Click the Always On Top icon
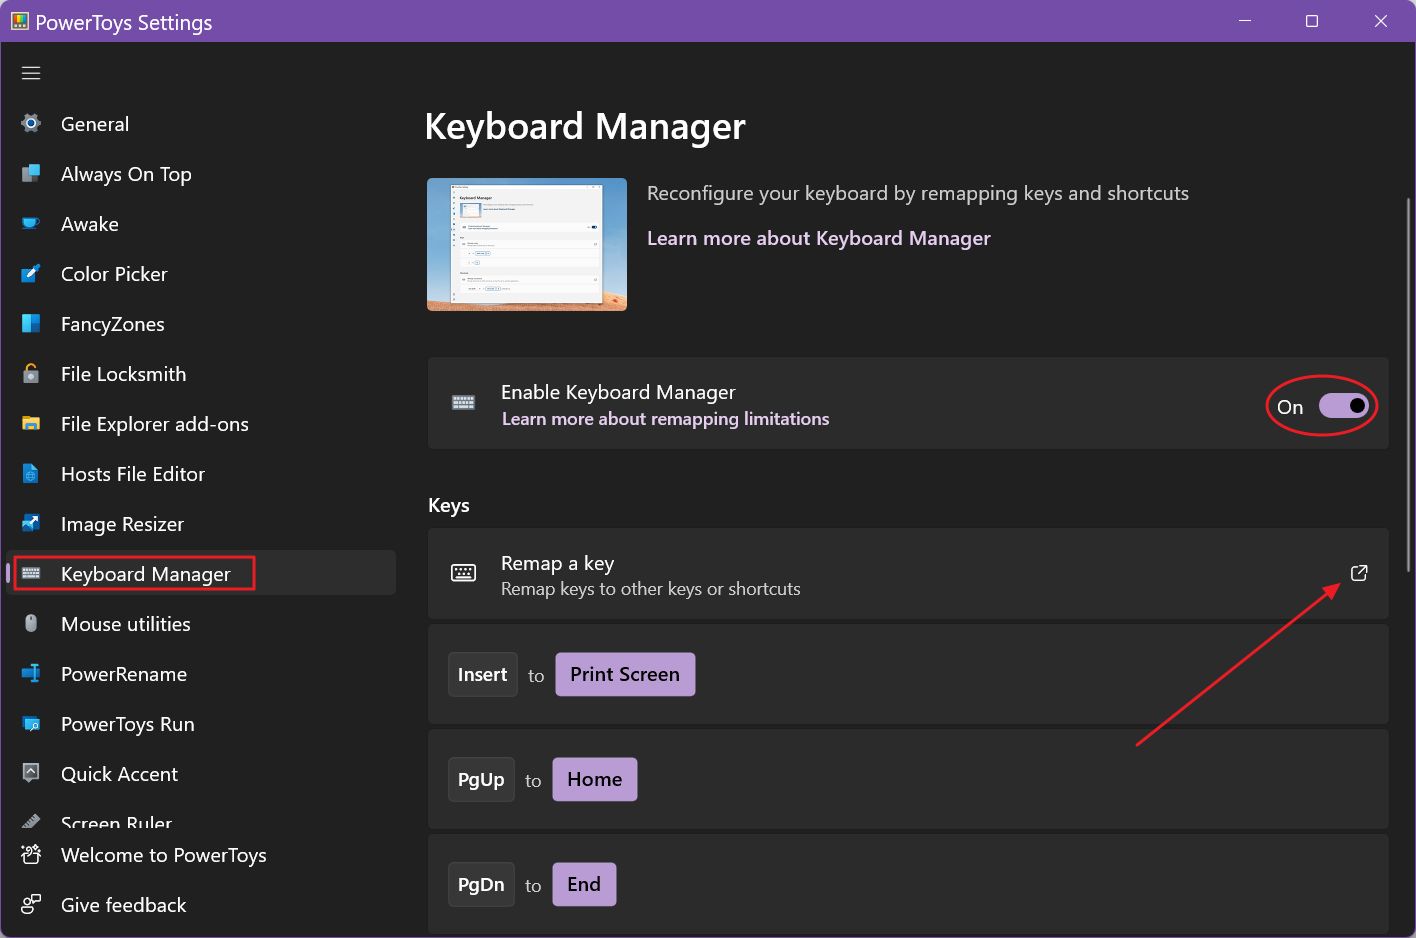The image size is (1416, 938). pos(31,174)
